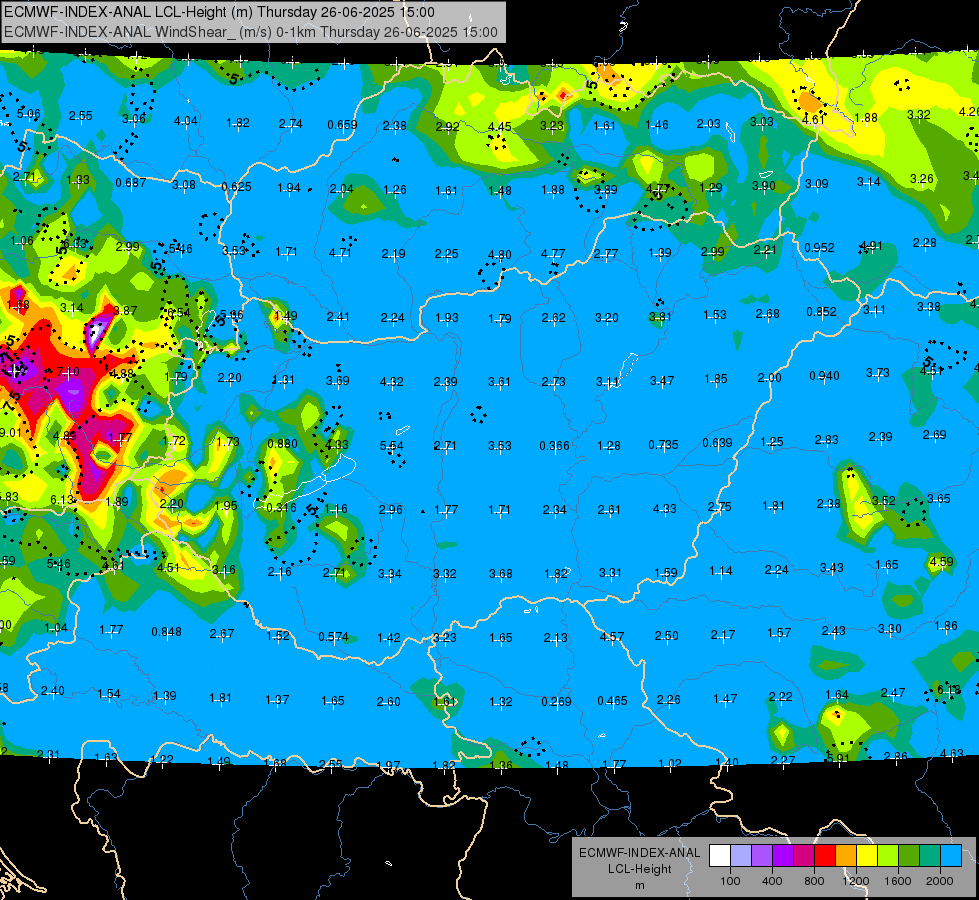The image size is (979, 900).
Task: Click the wind shear value 2.96
Action: (391, 509)
